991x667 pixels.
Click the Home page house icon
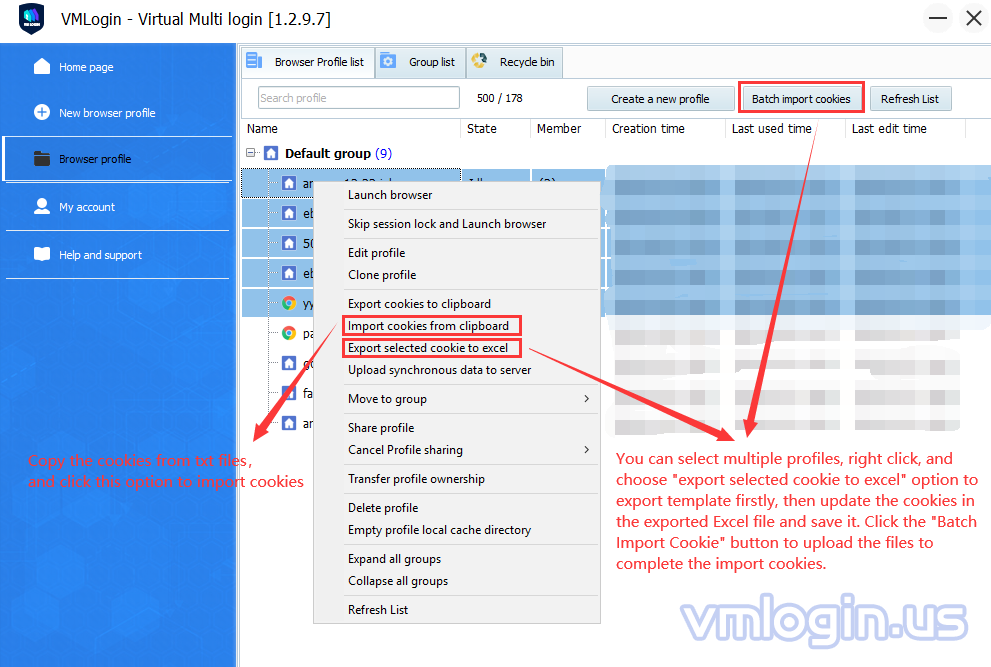point(42,67)
